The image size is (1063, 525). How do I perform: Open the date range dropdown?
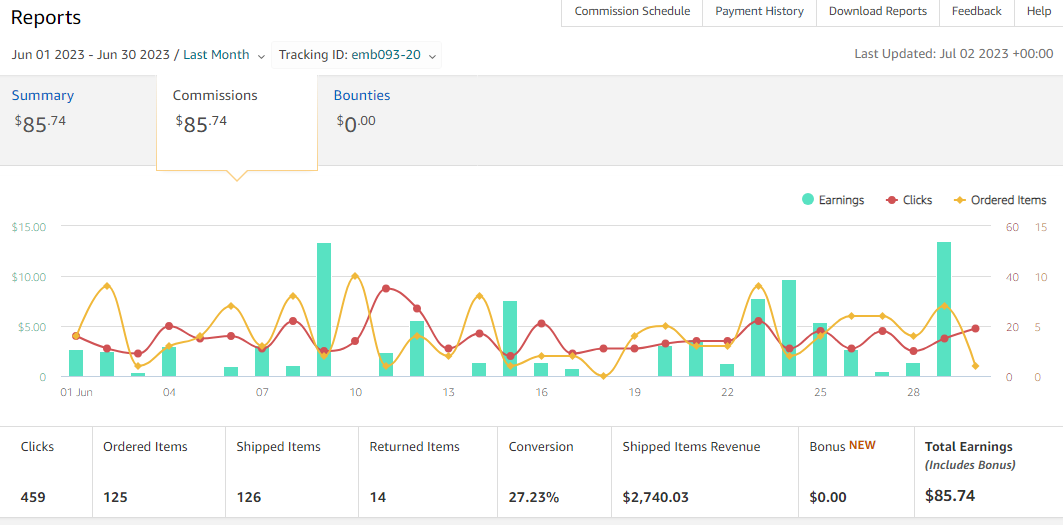(x=138, y=55)
